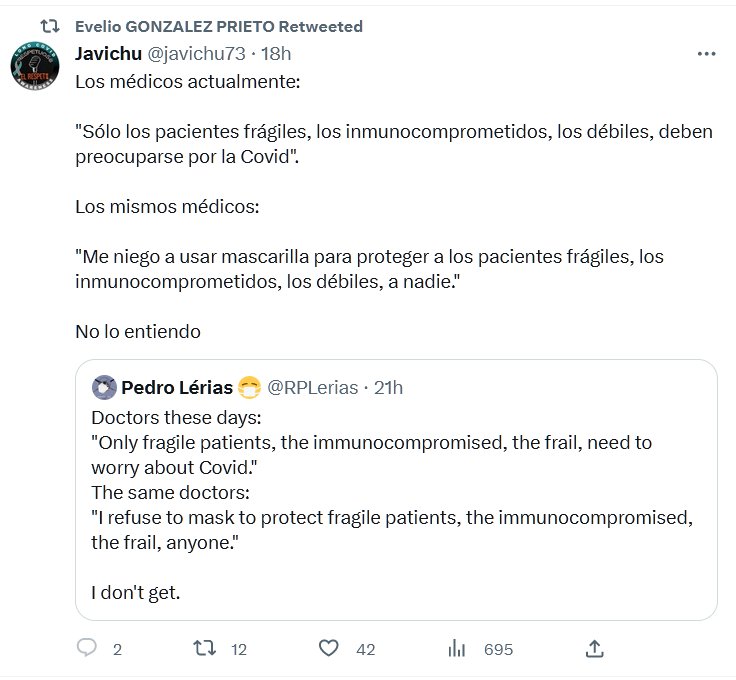Click the 695 views count
The height and width of the screenshot is (680, 736).
click(498, 650)
